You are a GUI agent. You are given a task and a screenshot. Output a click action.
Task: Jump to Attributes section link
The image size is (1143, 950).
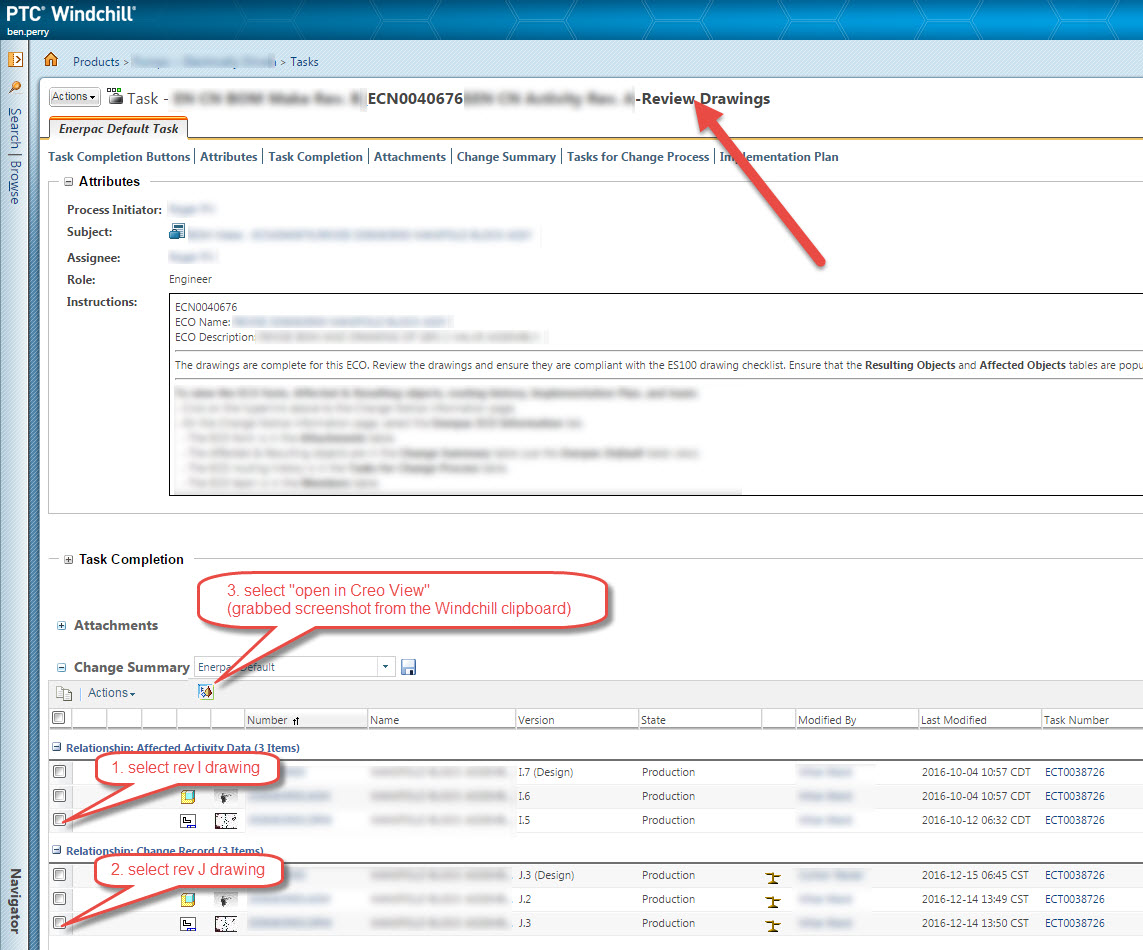(x=229, y=157)
